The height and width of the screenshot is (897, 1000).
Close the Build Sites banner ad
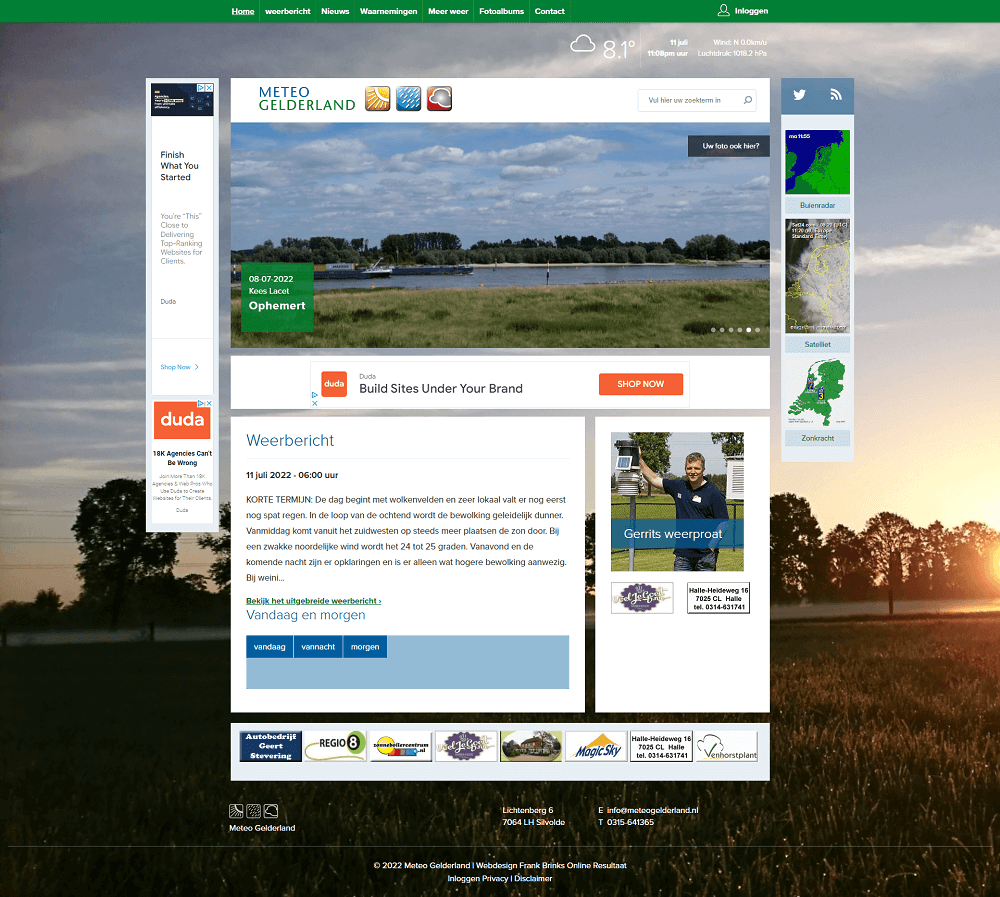(314, 403)
